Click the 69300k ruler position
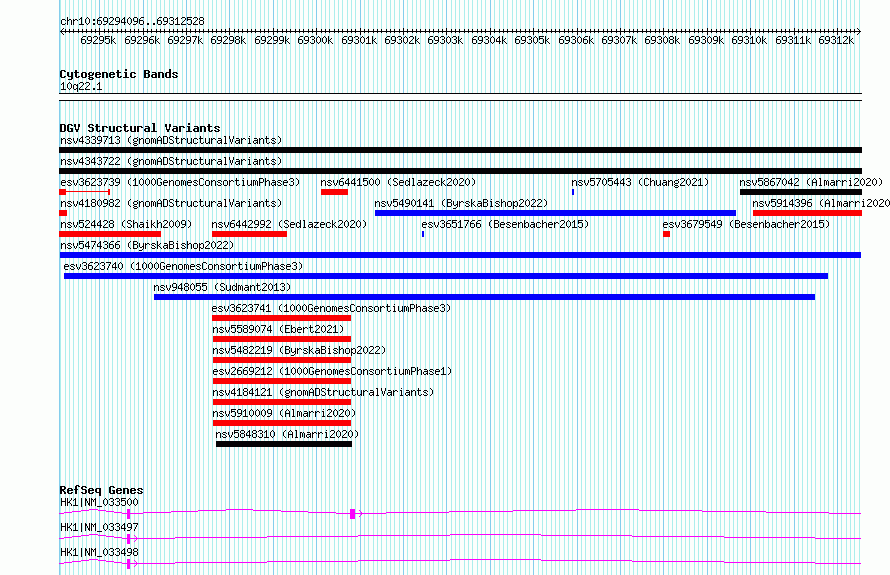The height and width of the screenshot is (575, 890). coord(315,40)
